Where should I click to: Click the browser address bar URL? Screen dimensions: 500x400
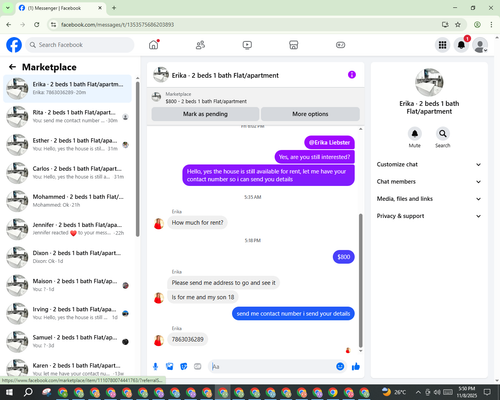pos(117,25)
